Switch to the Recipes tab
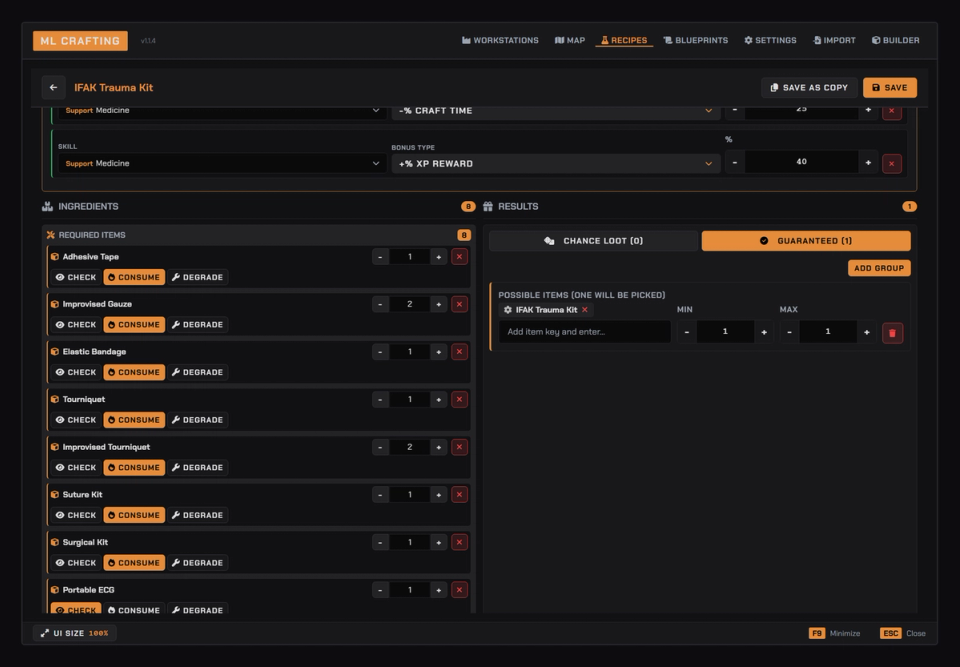The width and height of the screenshot is (960, 667). click(624, 40)
